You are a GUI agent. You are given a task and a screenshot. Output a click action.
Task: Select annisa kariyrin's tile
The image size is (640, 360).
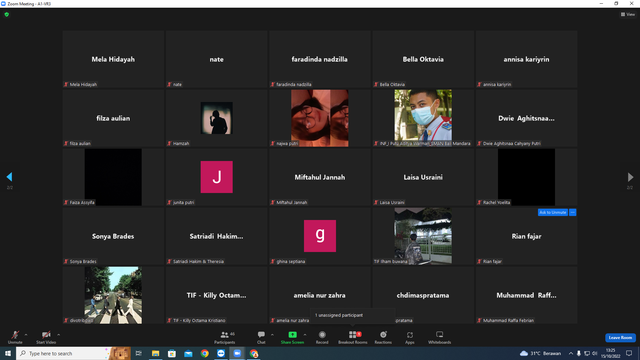click(526, 59)
